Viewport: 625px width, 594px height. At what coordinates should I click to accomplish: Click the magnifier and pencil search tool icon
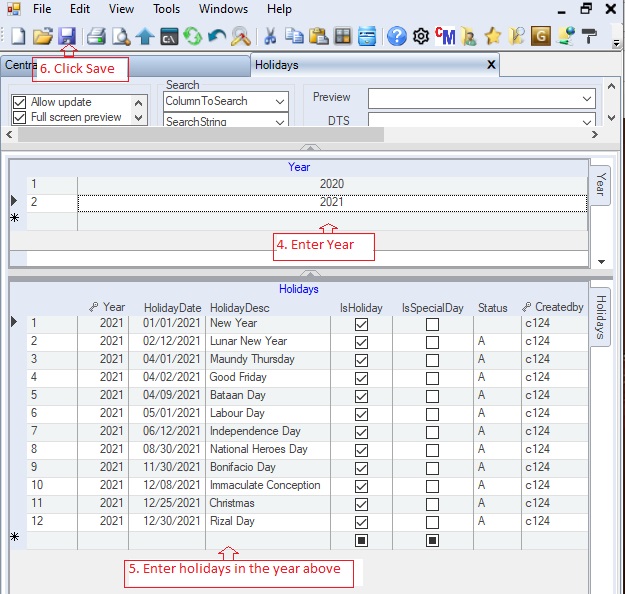coord(241,36)
